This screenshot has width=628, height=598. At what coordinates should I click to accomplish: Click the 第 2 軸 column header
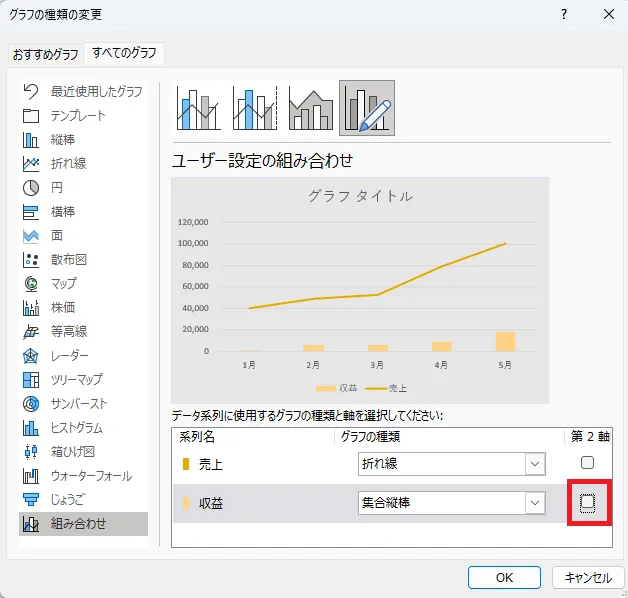[x=590, y=436]
